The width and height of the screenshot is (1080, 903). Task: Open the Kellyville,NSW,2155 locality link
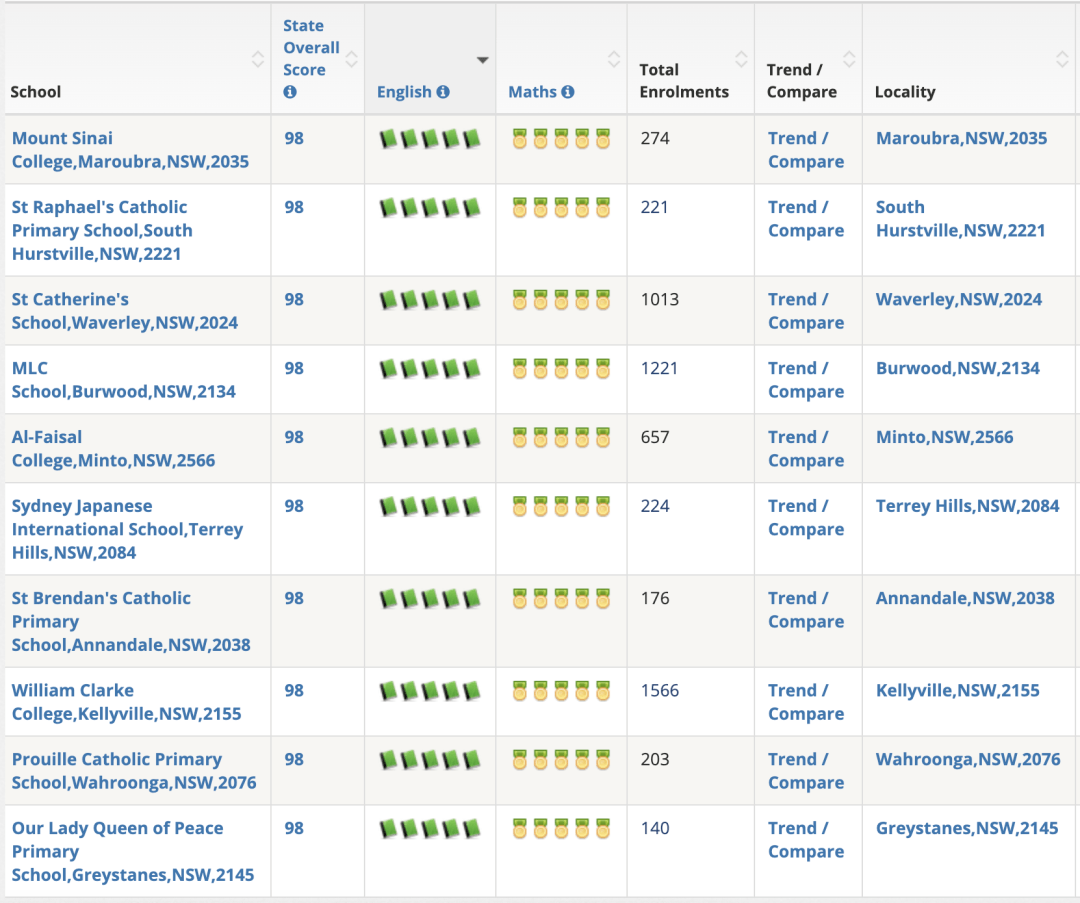(x=958, y=691)
